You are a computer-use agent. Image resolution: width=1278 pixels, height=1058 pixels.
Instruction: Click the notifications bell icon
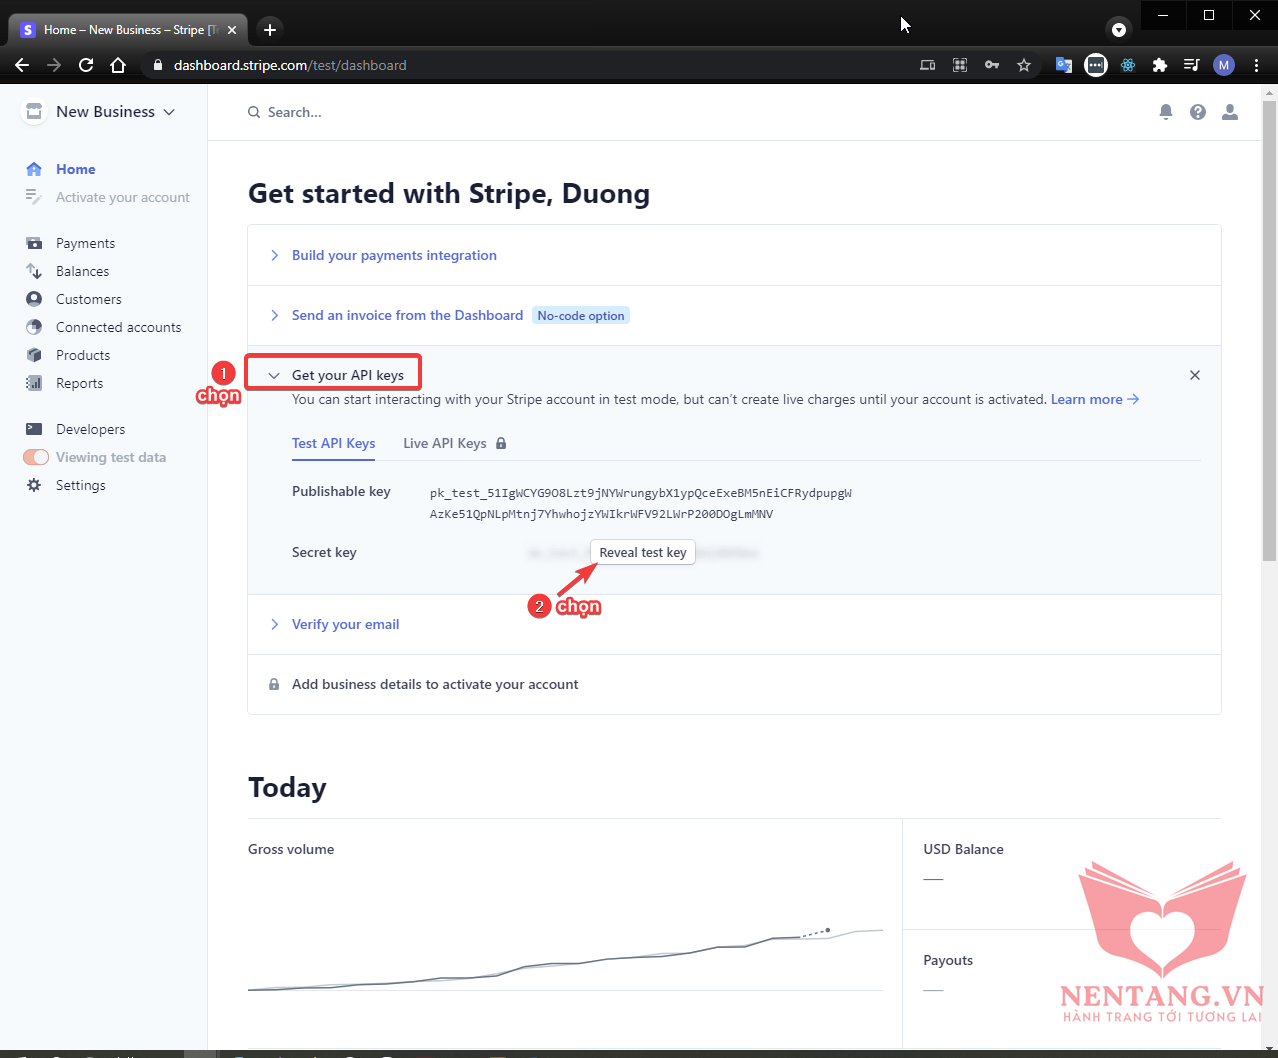pyautogui.click(x=1165, y=112)
